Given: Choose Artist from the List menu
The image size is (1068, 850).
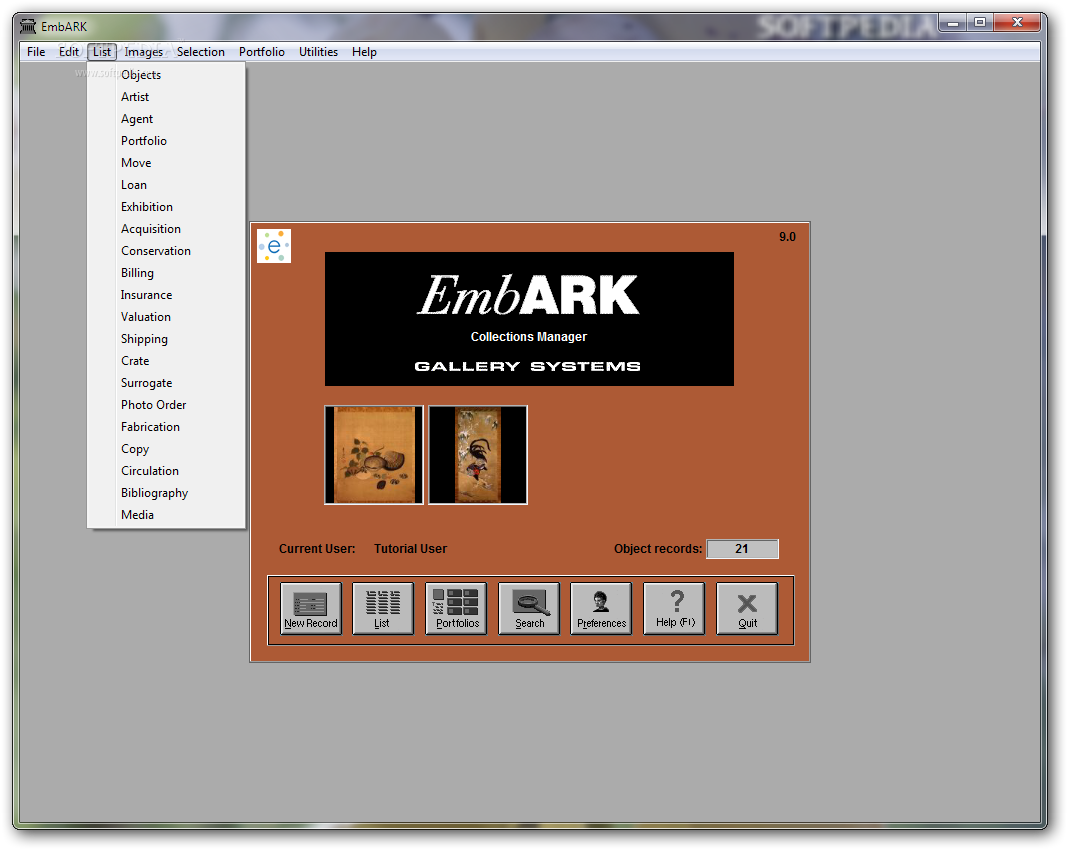Looking at the screenshot, I should [166, 97].
